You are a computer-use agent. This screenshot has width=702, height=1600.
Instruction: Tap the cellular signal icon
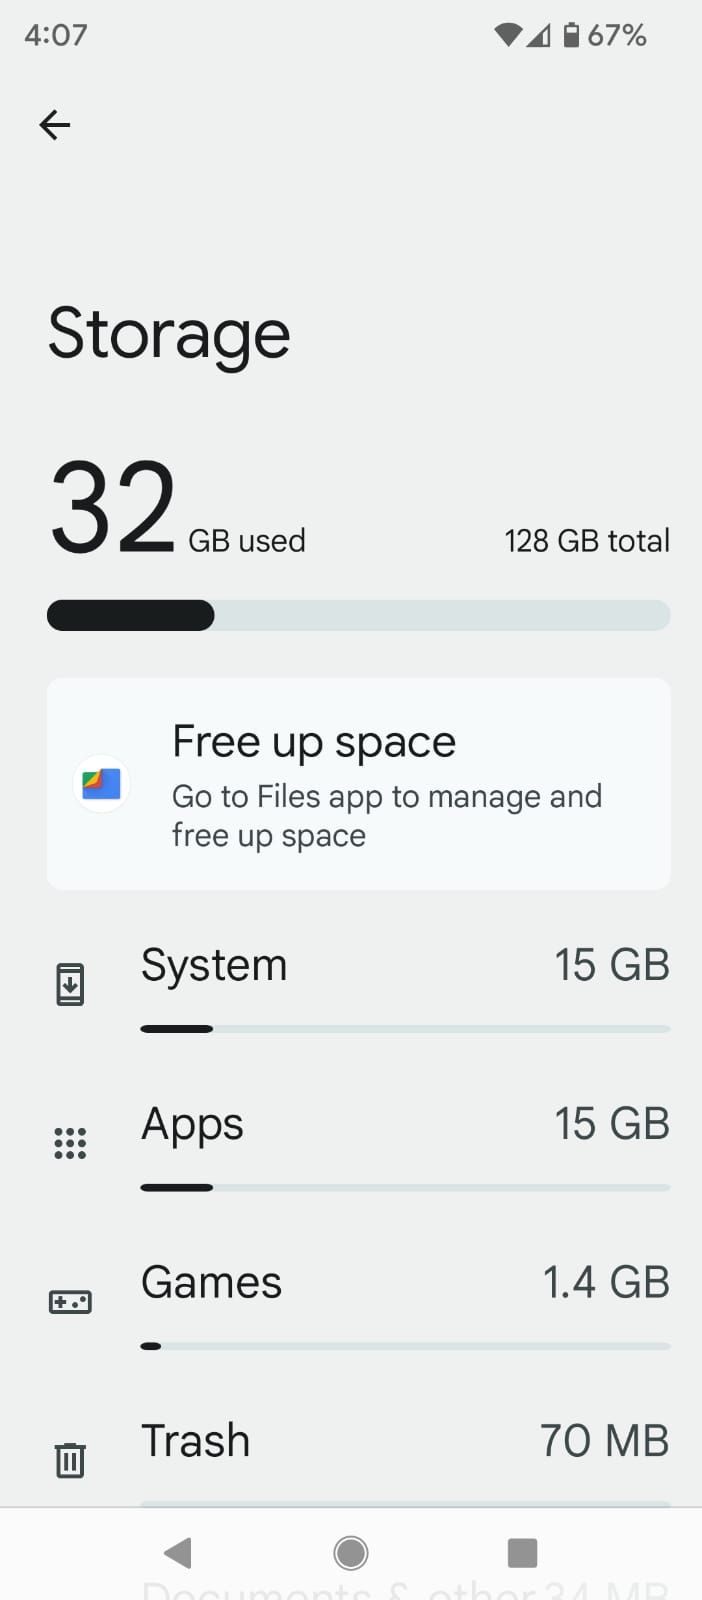pos(539,34)
